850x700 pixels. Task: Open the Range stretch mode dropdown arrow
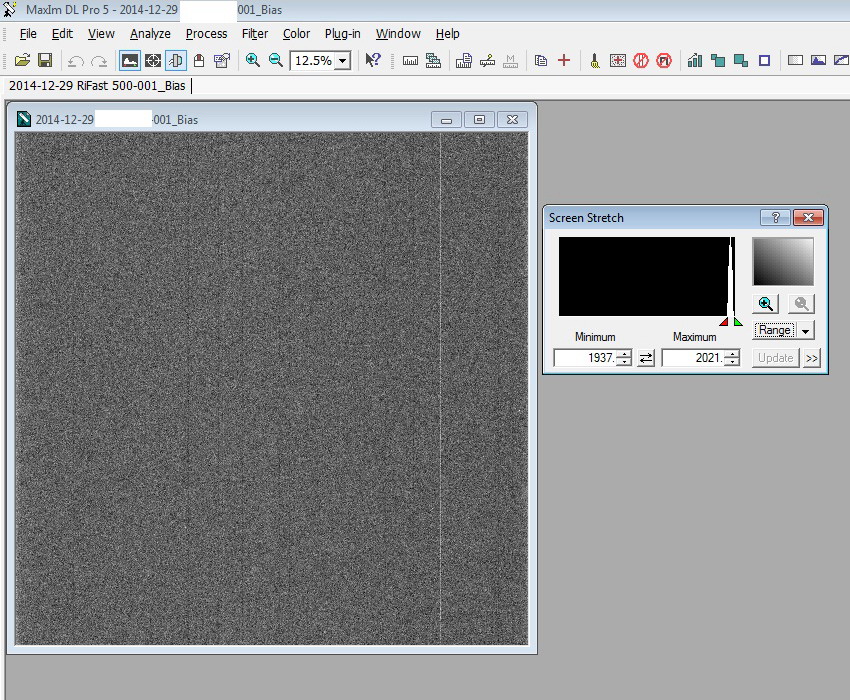click(x=806, y=331)
